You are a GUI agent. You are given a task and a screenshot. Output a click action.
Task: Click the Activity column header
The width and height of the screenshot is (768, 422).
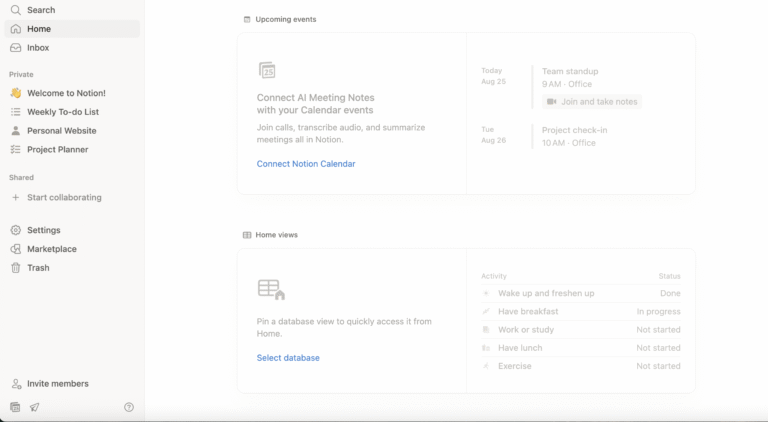[x=494, y=276]
